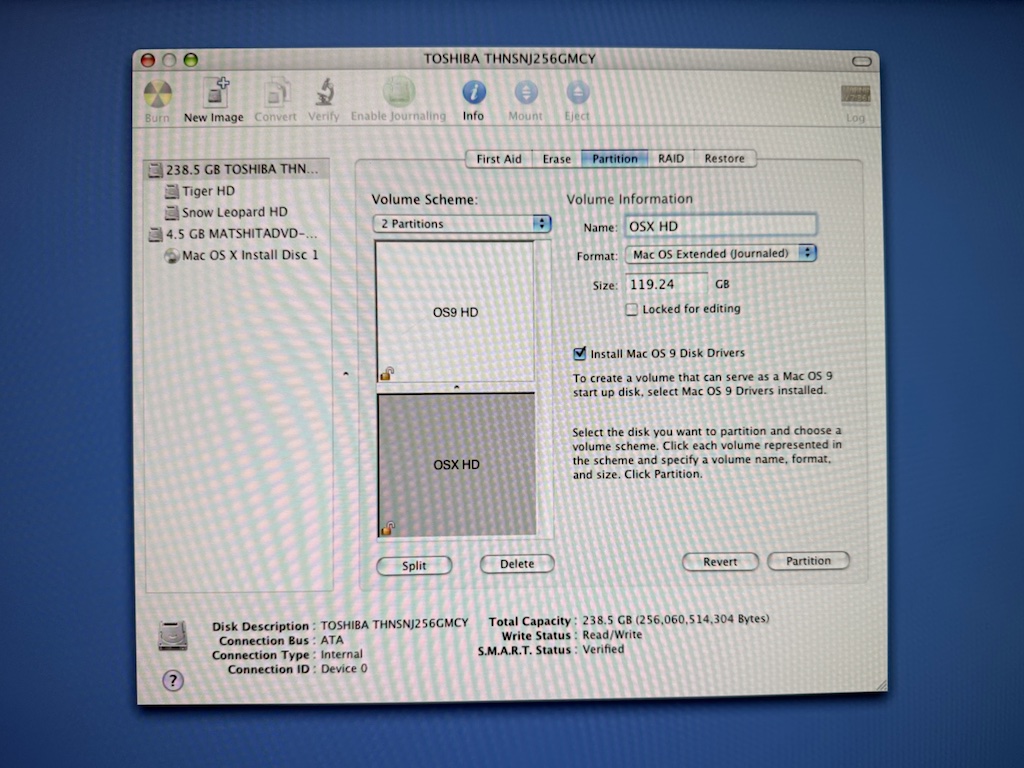The width and height of the screenshot is (1024, 768).
Task: Click the Delete button
Action: click(517, 564)
